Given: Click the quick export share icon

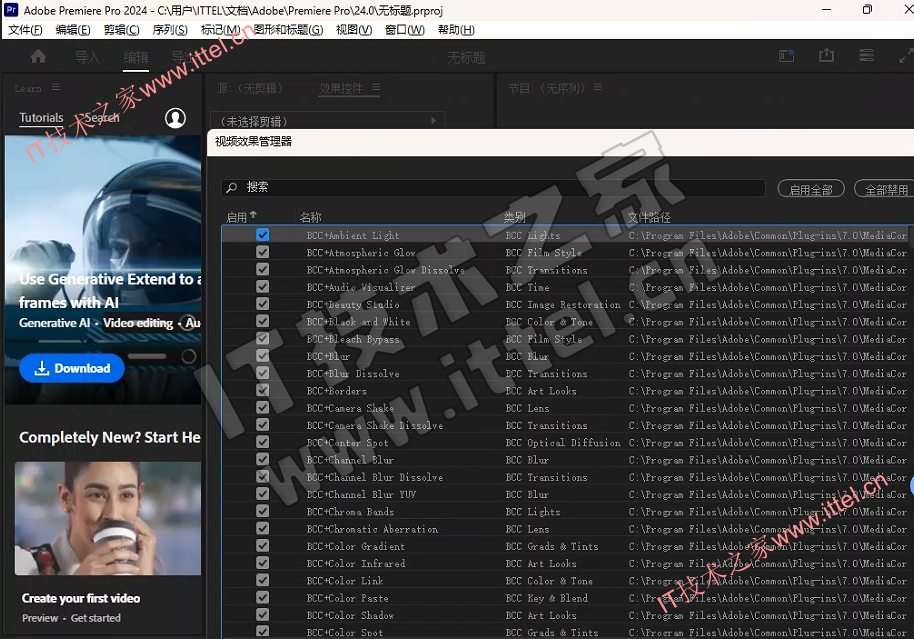Looking at the screenshot, I should [827, 55].
